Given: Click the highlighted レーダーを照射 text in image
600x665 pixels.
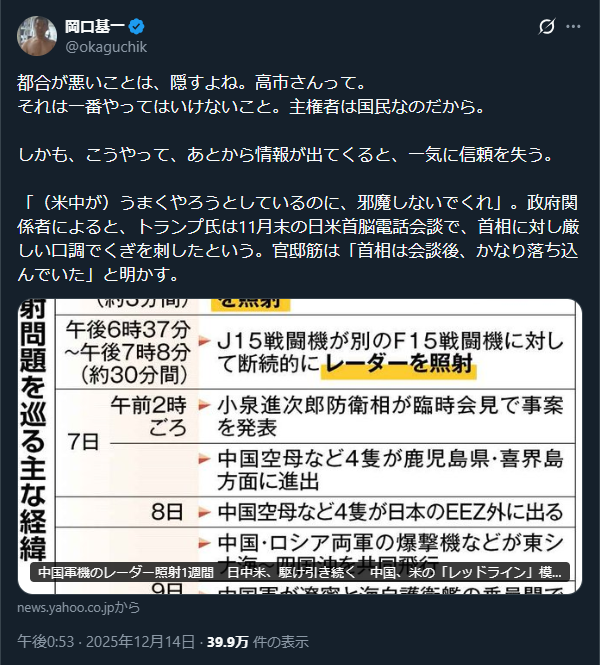Looking at the screenshot, I should pos(399,364).
